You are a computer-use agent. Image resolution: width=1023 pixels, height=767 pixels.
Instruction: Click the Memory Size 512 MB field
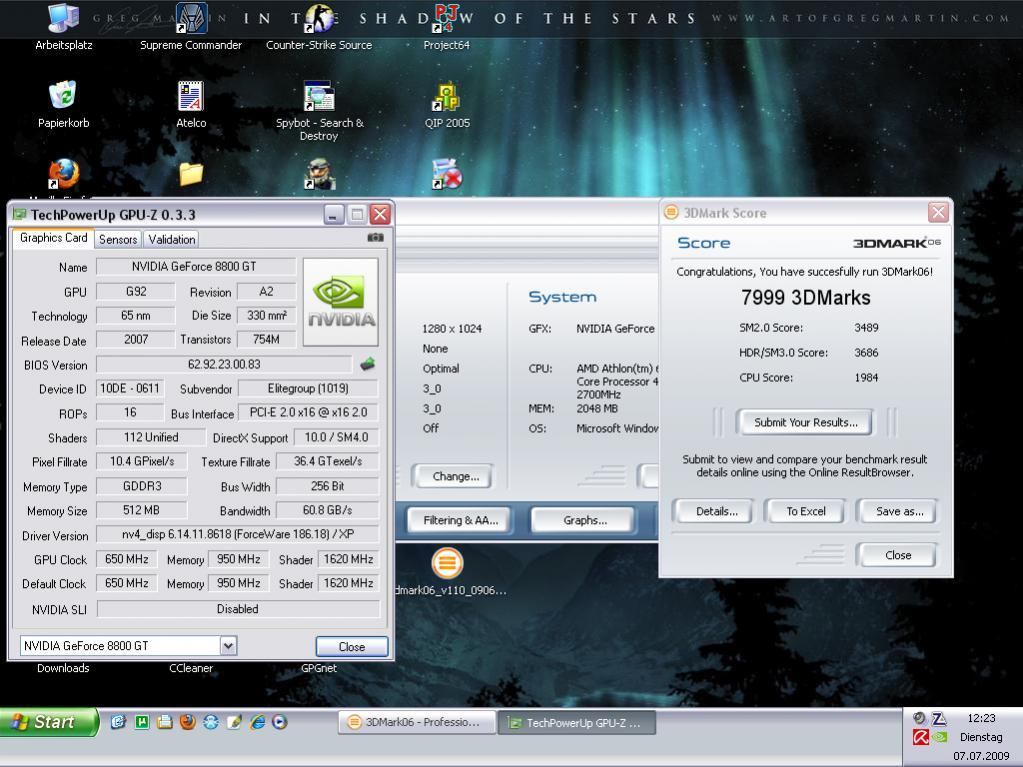(x=141, y=510)
